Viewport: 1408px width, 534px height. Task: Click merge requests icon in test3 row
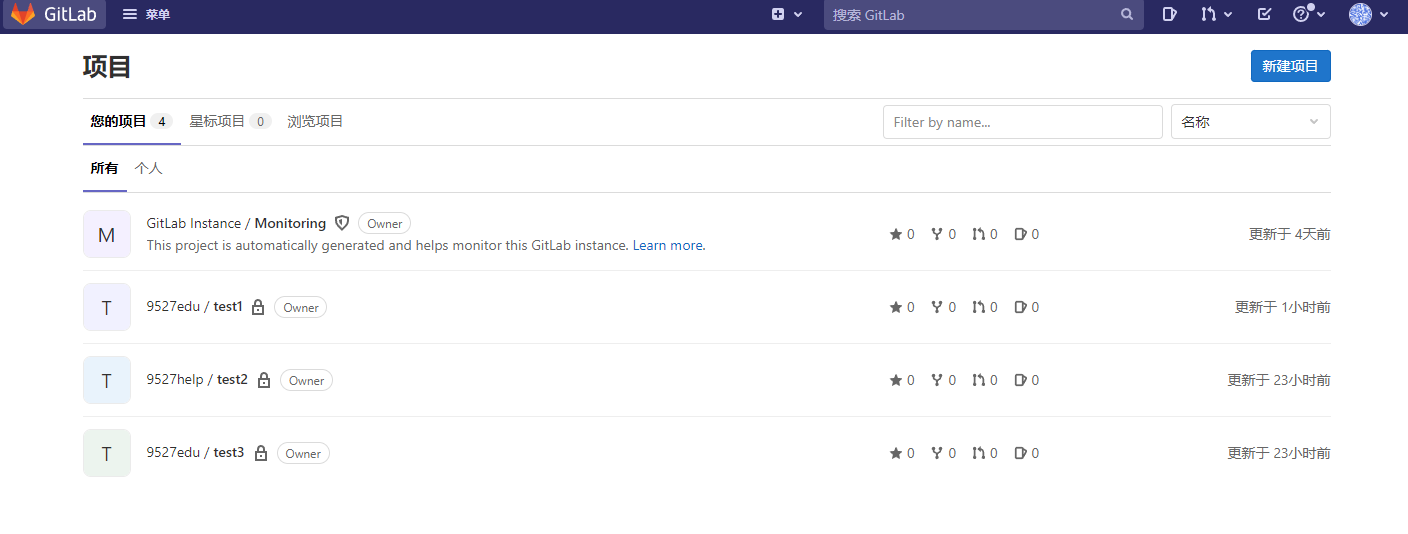pyautogui.click(x=978, y=453)
